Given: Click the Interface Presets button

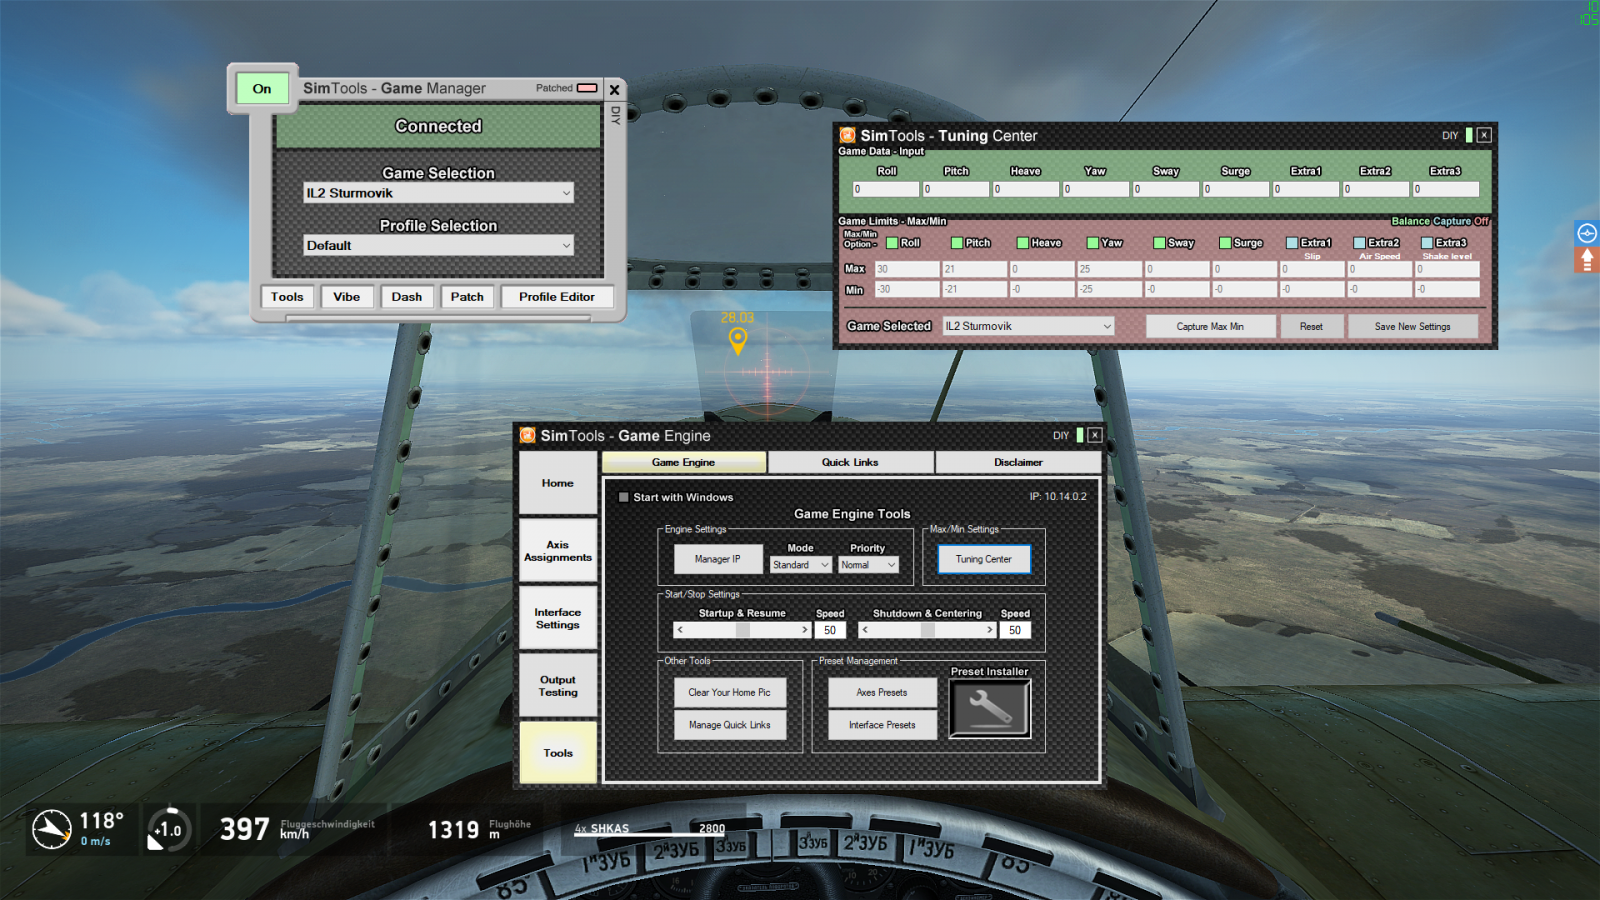Looking at the screenshot, I should (x=882, y=725).
